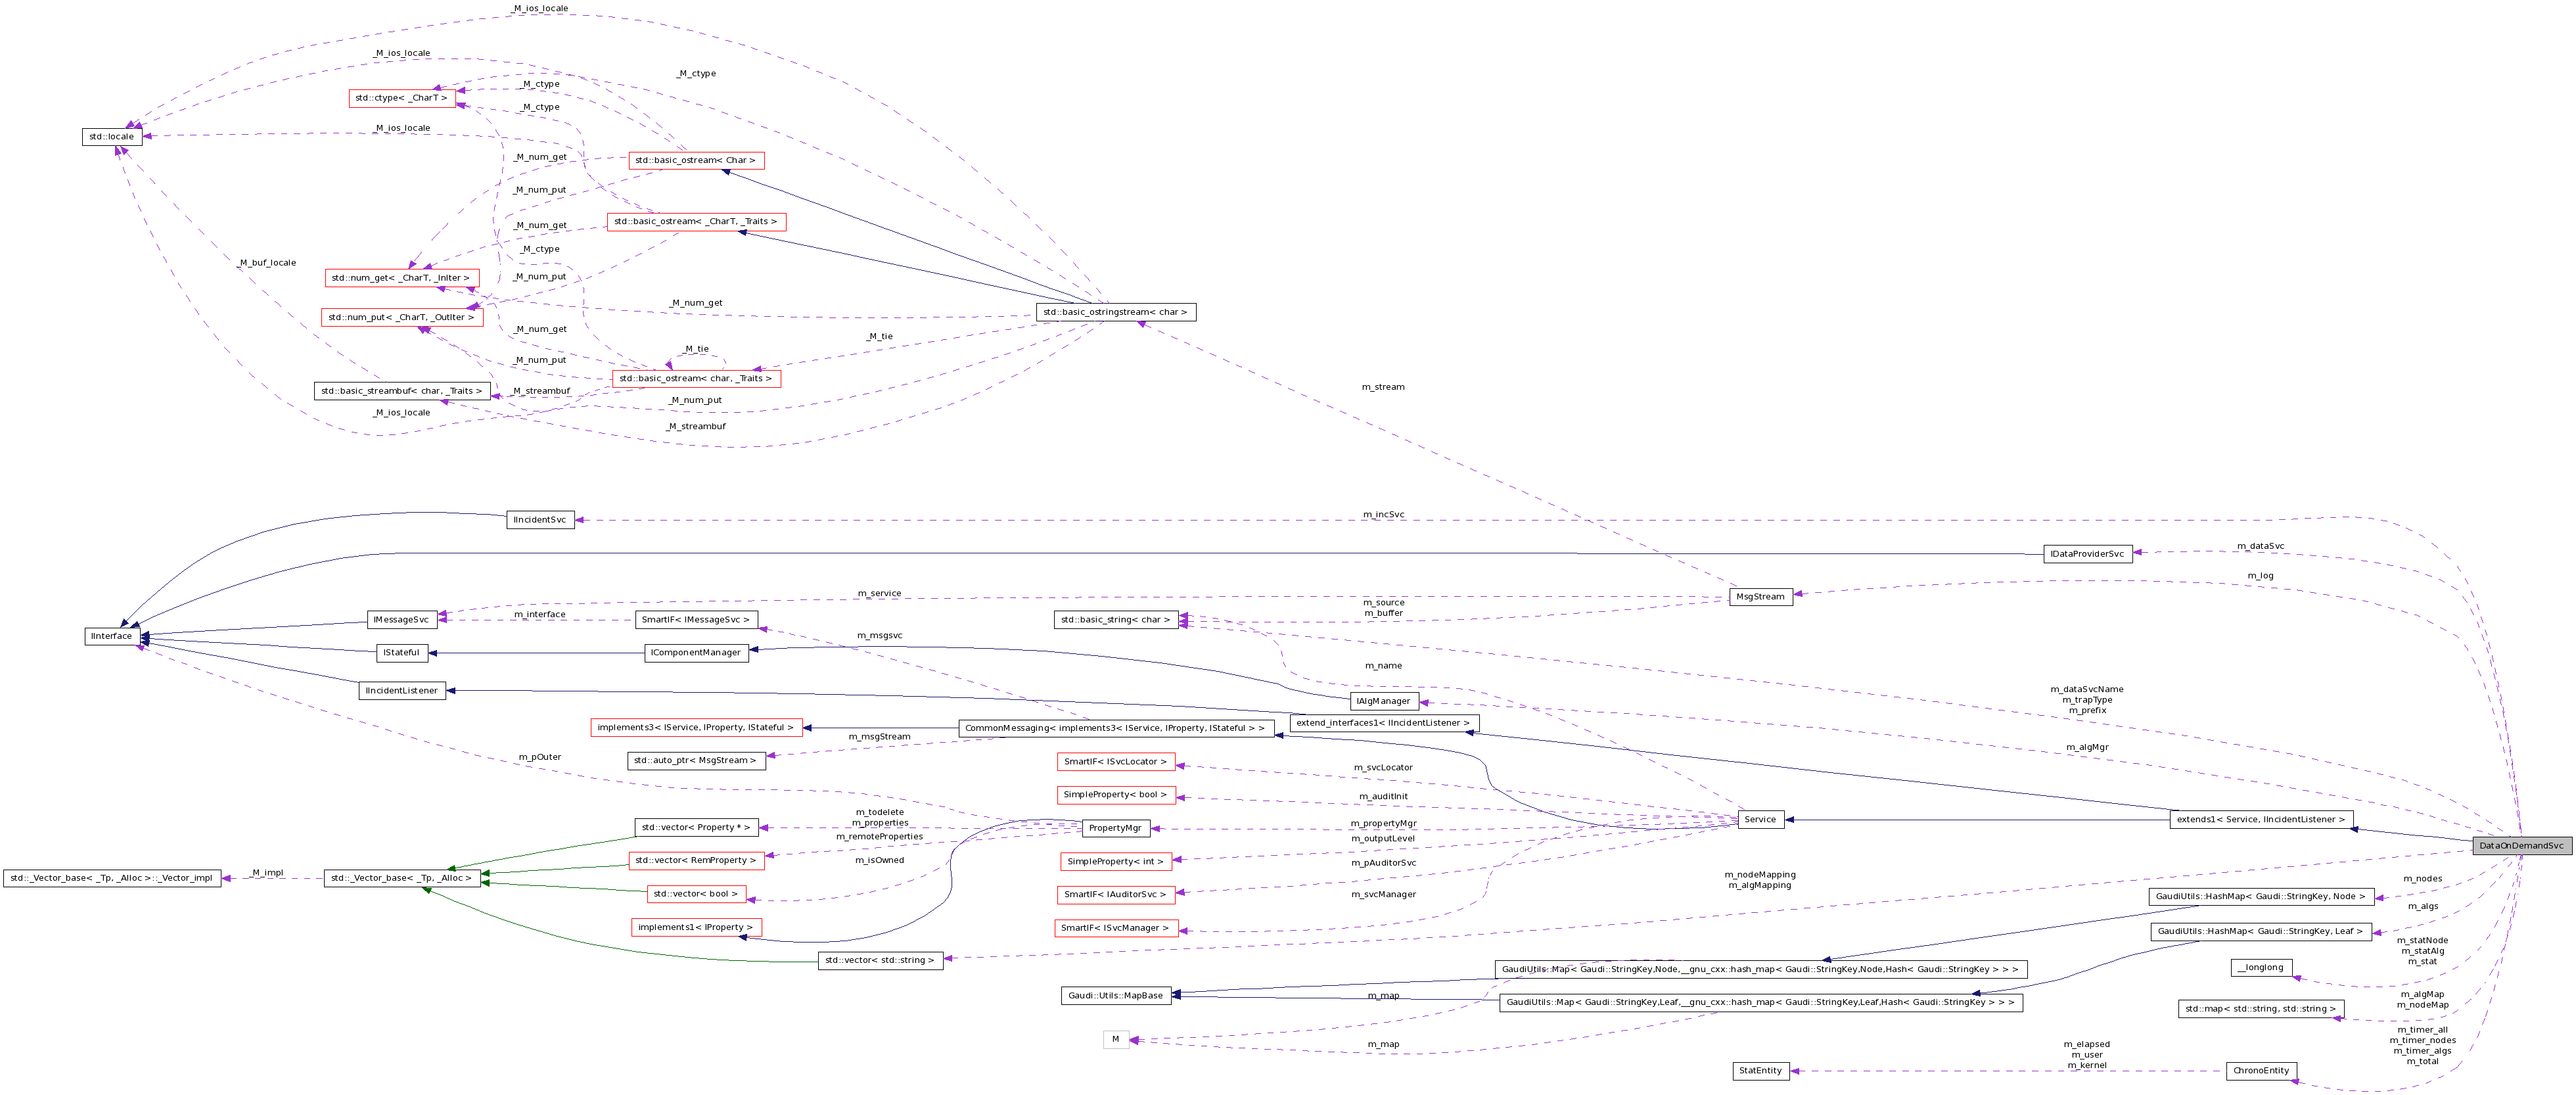Open Gaudi::Utils::MapBase node

(1117, 995)
